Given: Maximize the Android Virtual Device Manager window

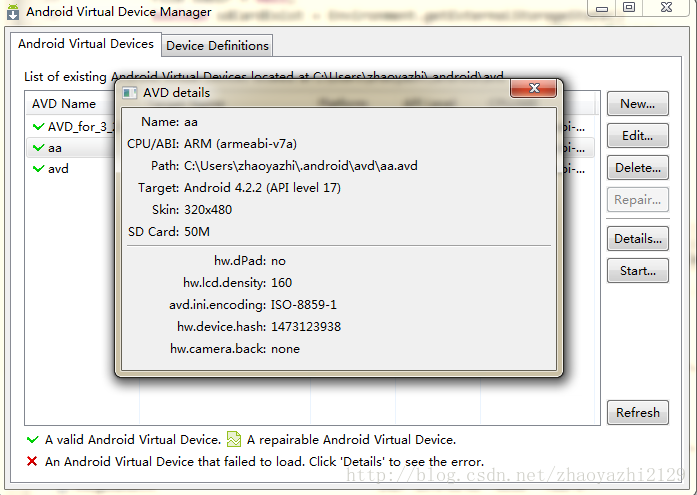Looking at the screenshot, I should click(629, 8).
